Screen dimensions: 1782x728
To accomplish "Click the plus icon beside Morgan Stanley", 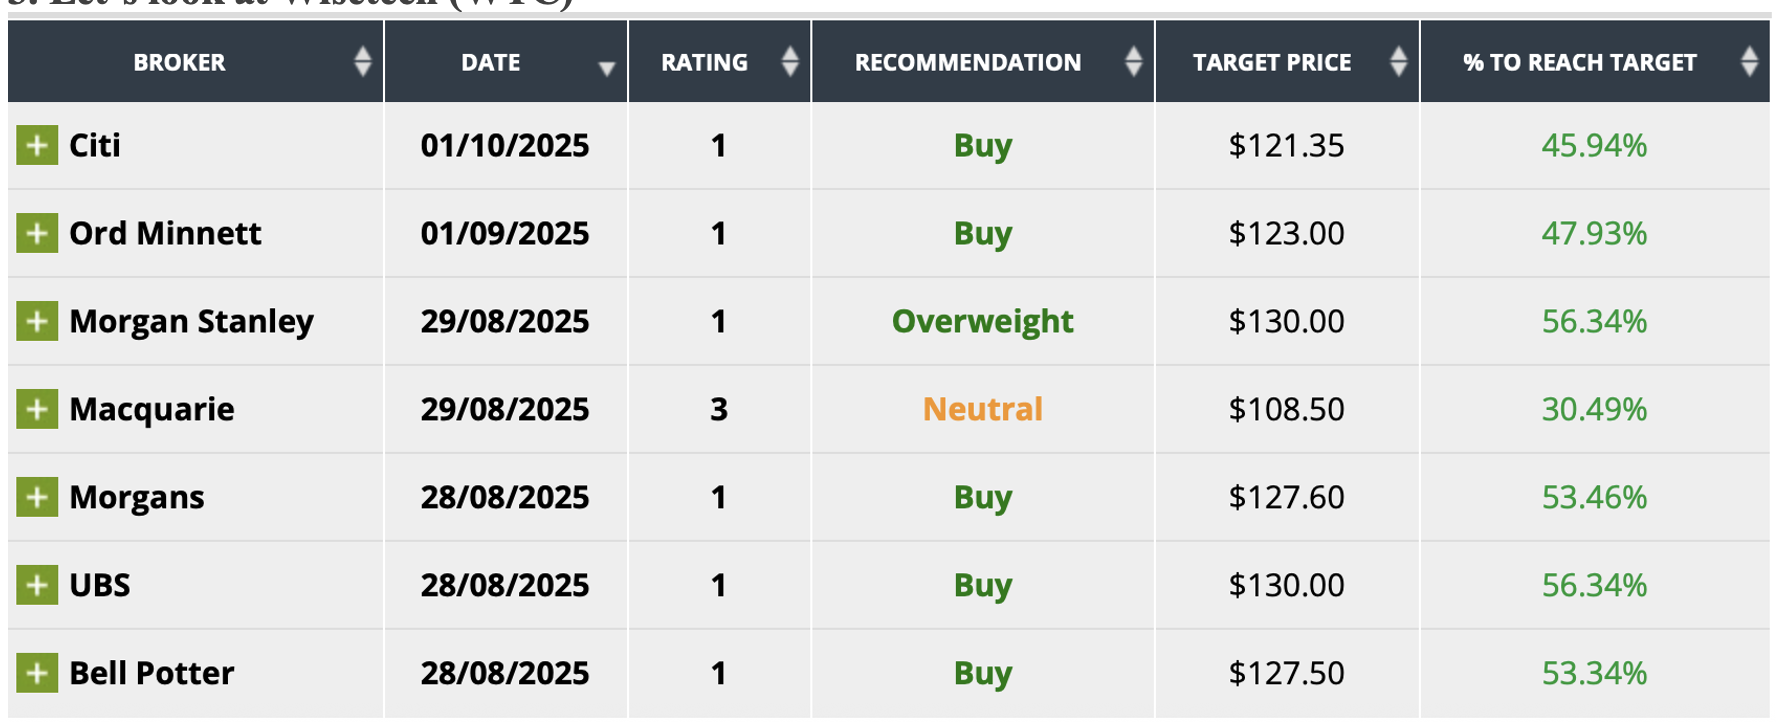I will click(x=37, y=322).
